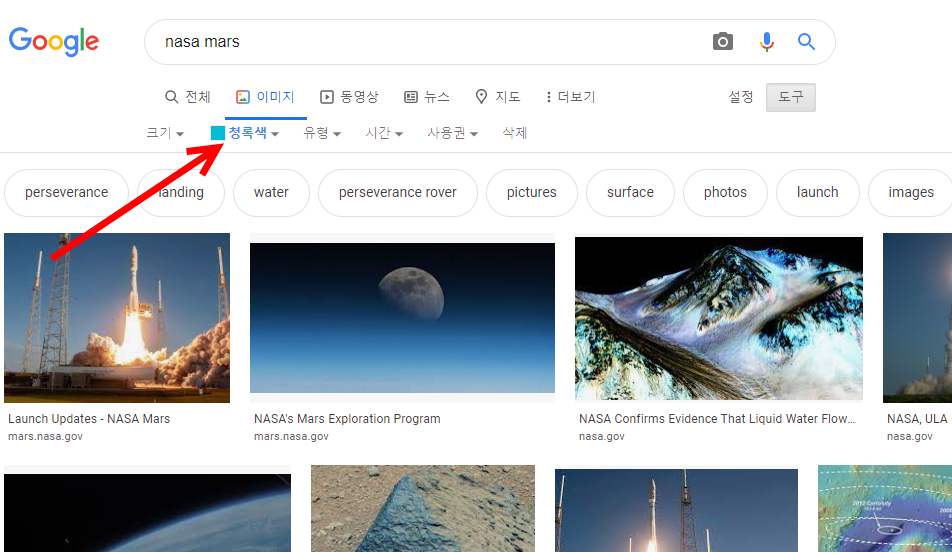952x552 pixels.
Task: Open 설정 (Settings) link
Action: 741,97
